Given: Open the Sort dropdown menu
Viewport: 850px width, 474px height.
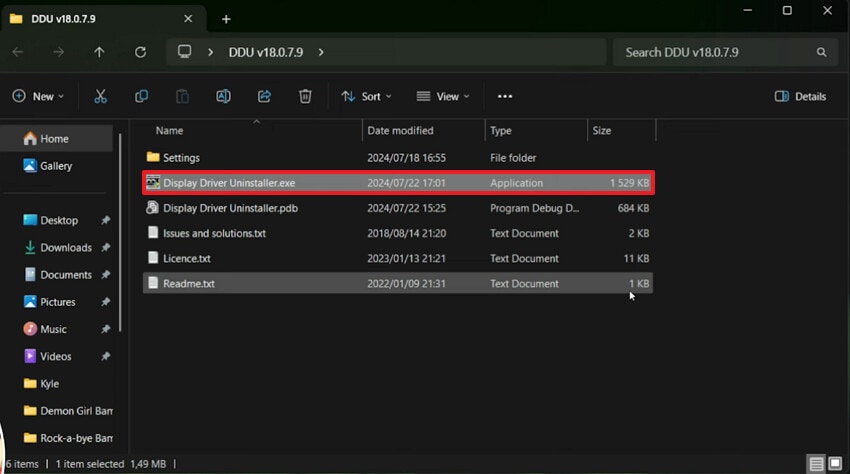Looking at the screenshot, I should (366, 97).
